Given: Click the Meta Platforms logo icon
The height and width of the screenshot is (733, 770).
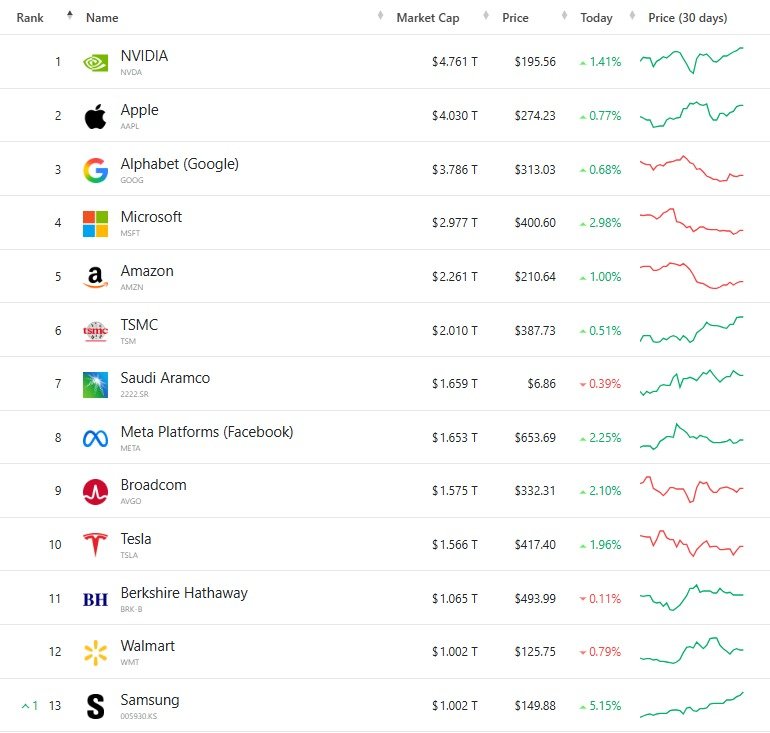Looking at the screenshot, I should click(95, 438).
